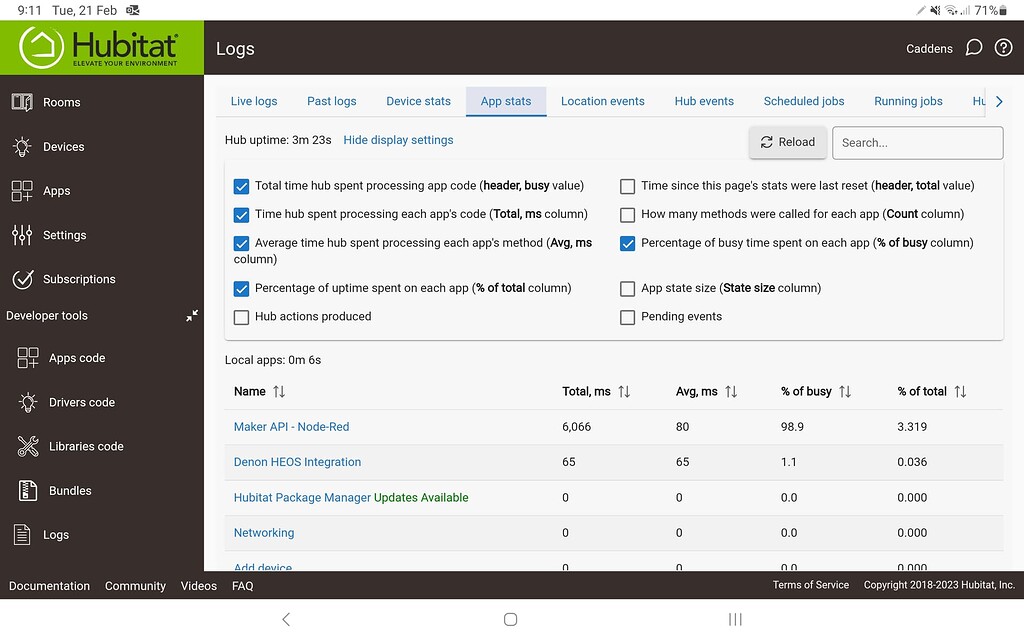Focus the Search input field
Image resolution: width=1024 pixels, height=640 pixels.
click(918, 142)
